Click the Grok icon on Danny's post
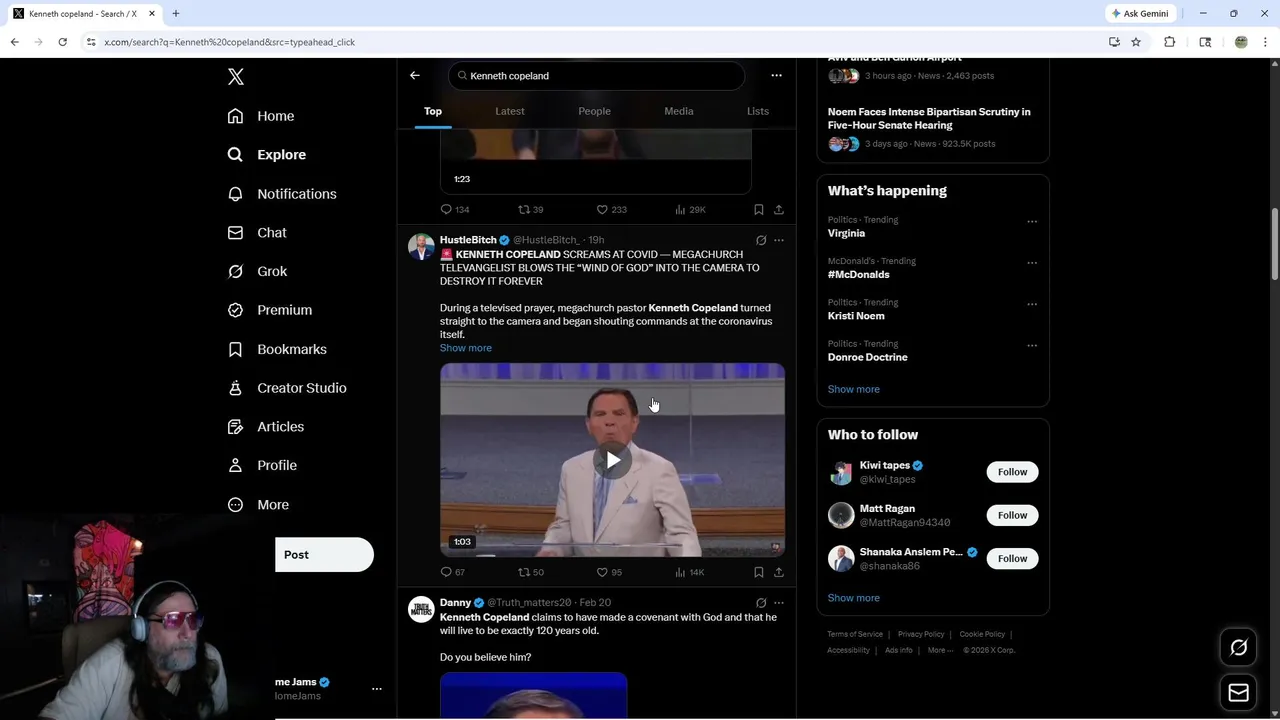 coord(761,603)
